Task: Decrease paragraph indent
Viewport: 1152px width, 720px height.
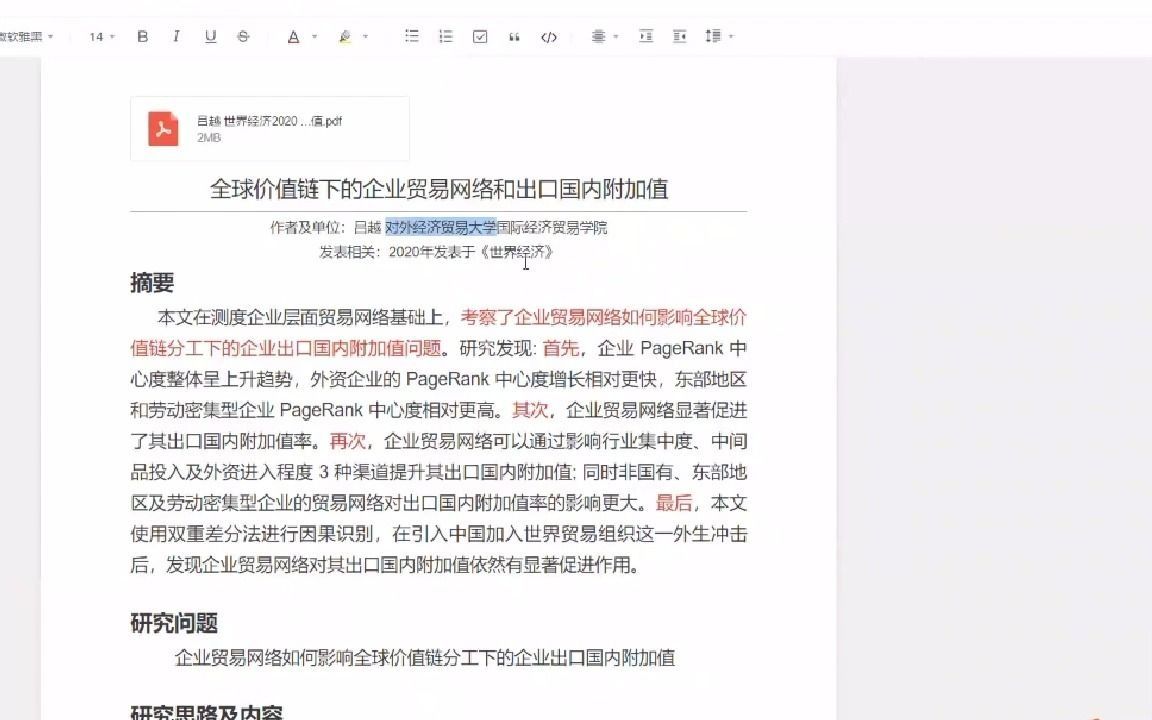Action: click(x=680, y=36)
